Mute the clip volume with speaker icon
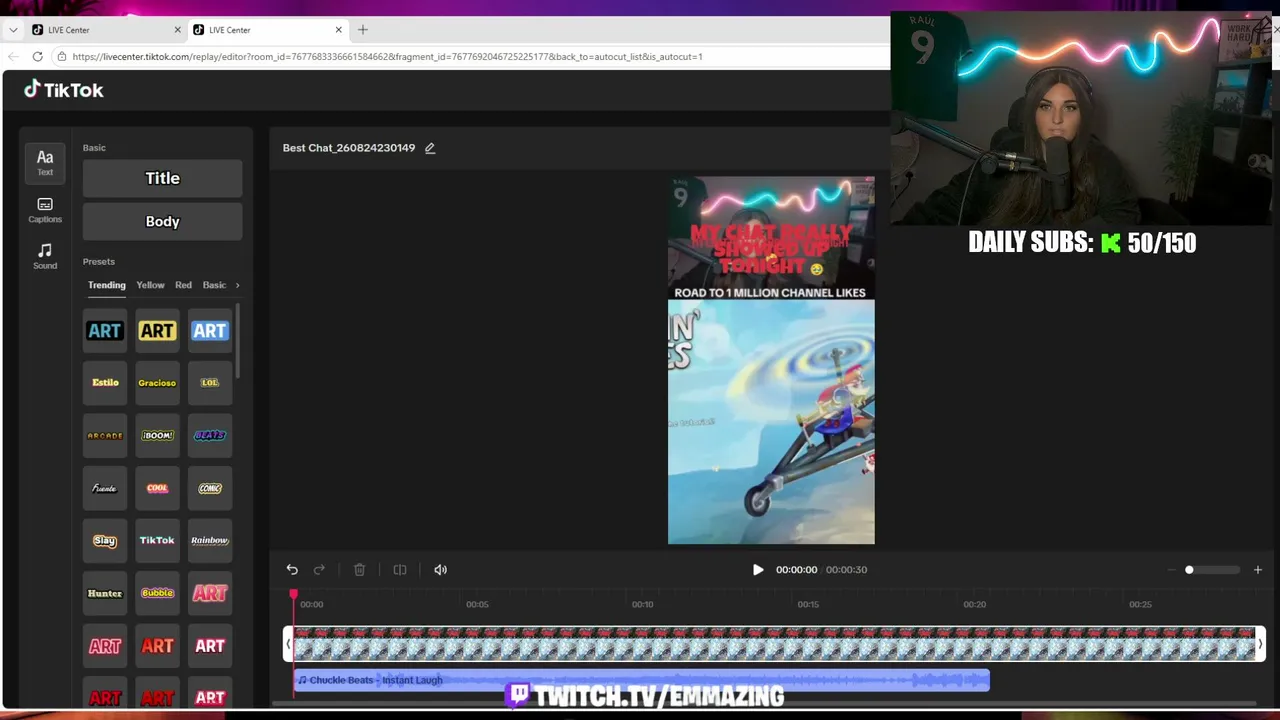The height and width of the screenshot is (720, 1280). (x=440, y=570)
